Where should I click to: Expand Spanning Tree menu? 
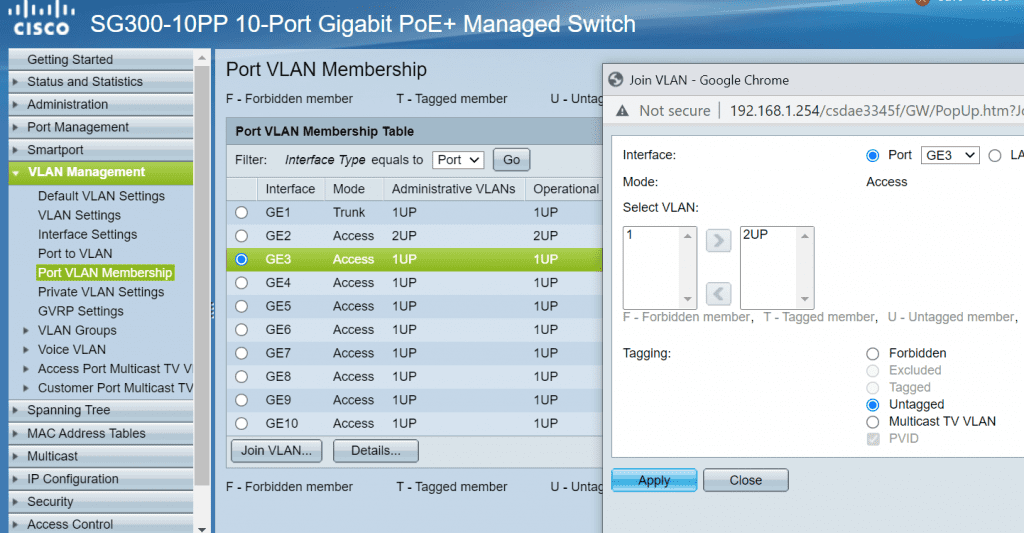(101, 410)
